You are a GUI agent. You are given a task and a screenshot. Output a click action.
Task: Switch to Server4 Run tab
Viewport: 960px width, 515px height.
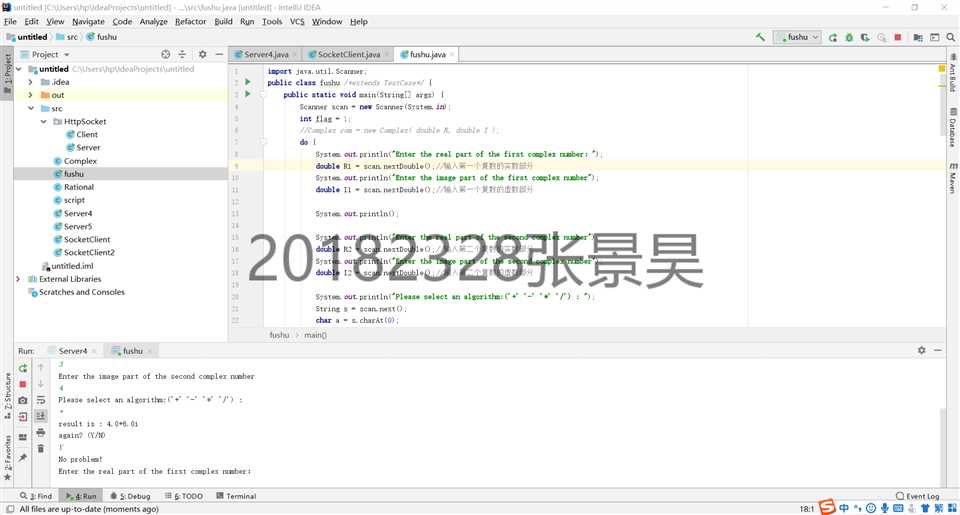click(x=72, y=351)
